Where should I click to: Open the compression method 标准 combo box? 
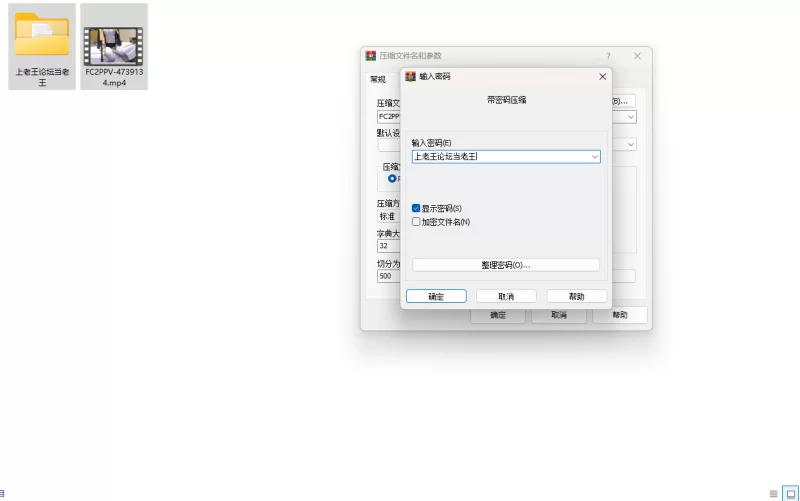click(389, 216)
